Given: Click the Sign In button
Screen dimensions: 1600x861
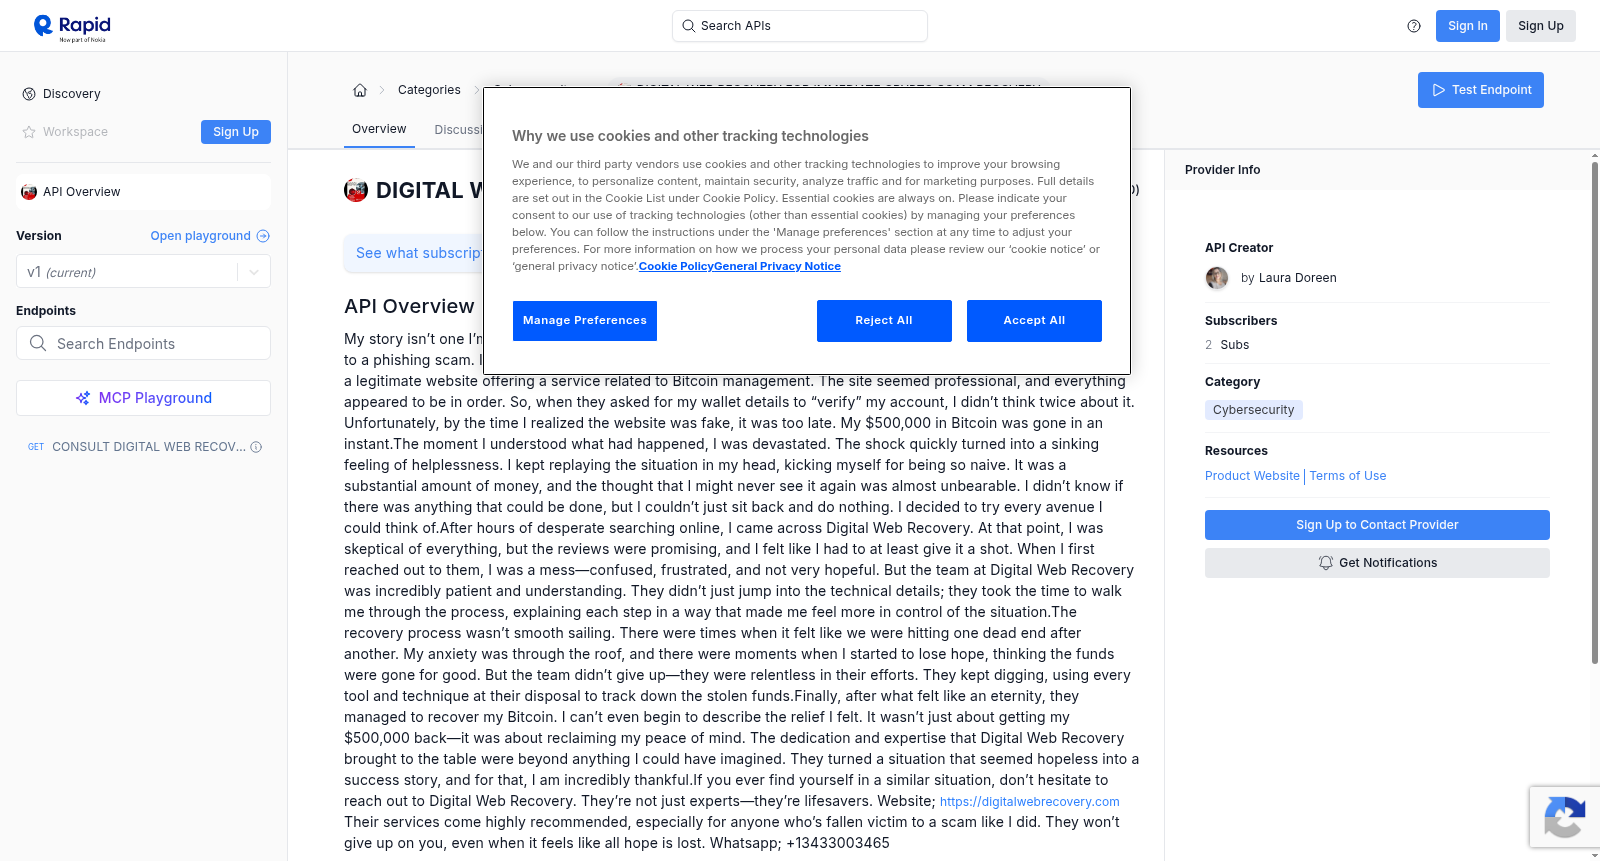Looking at the screenshot, I should click(x=1467, y=26).
